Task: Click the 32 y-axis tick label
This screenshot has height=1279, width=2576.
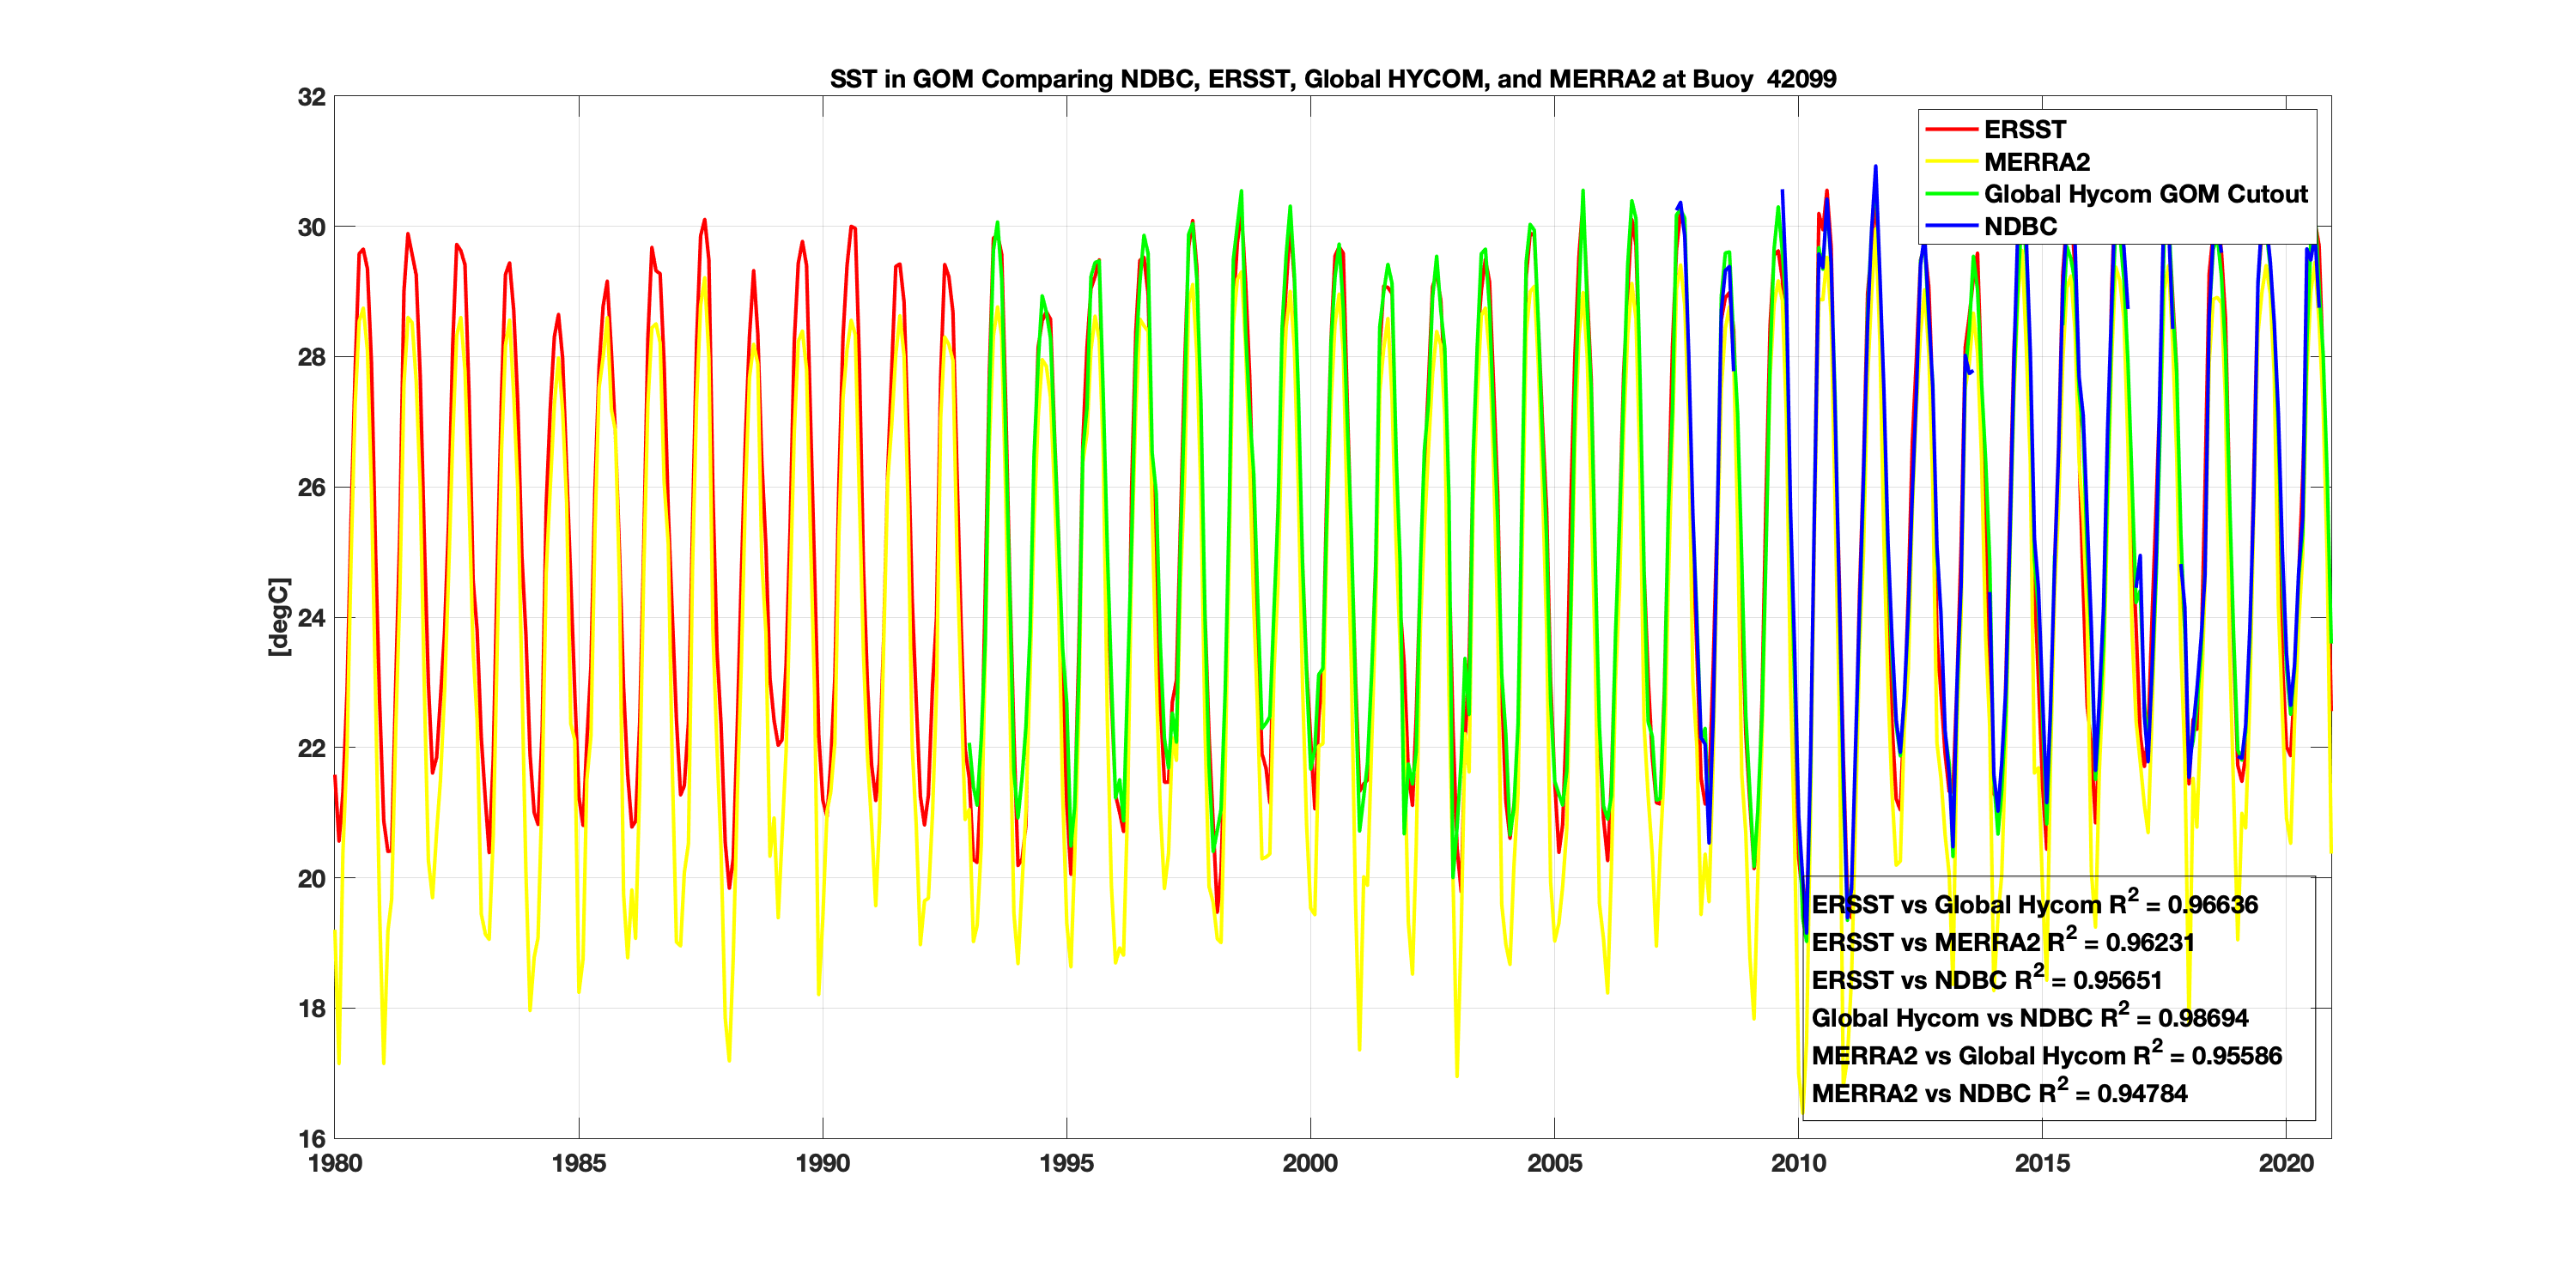Action: [312, 97]
